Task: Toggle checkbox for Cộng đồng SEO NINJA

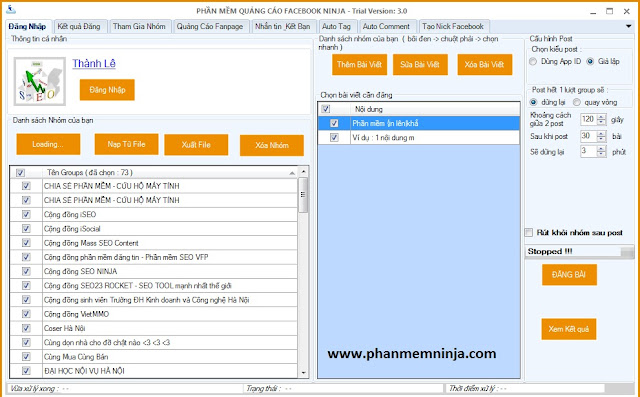Action: [26, 271]
